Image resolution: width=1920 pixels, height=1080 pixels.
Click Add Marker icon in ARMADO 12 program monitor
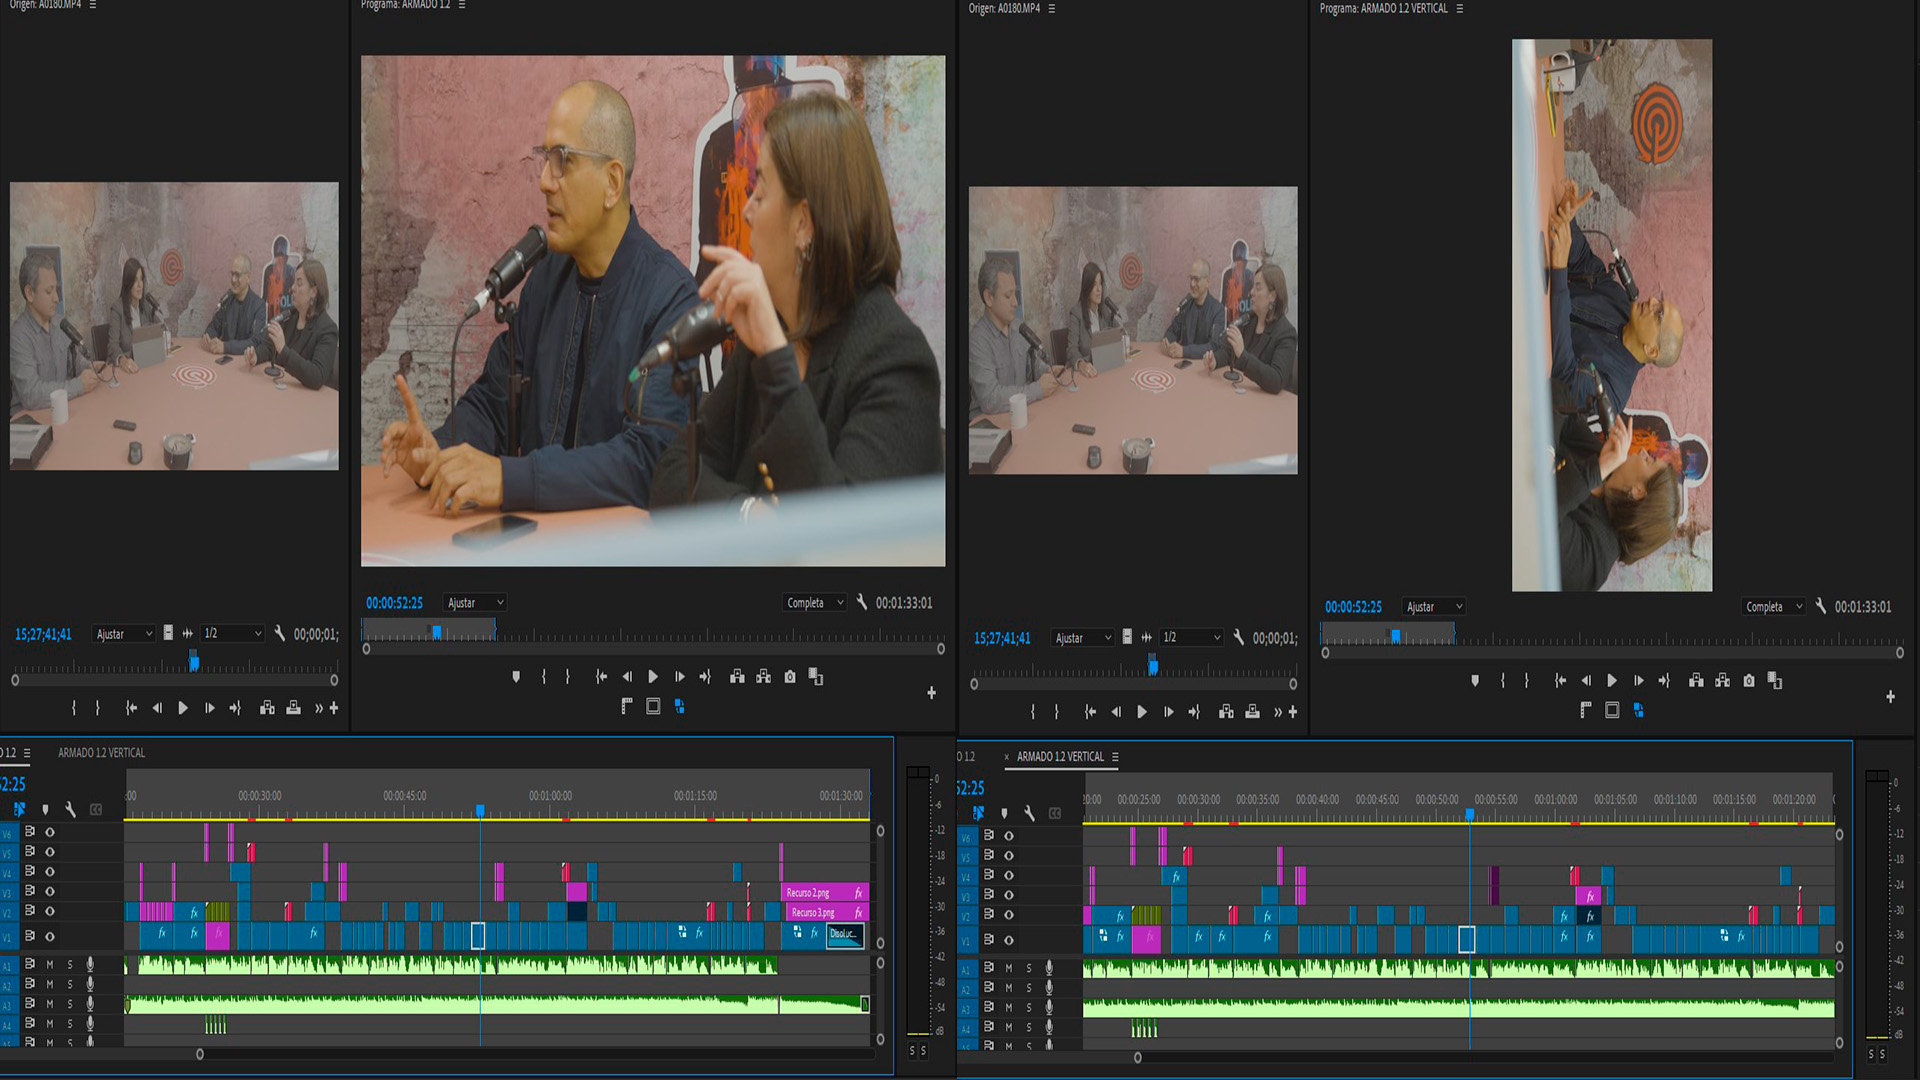516,677
